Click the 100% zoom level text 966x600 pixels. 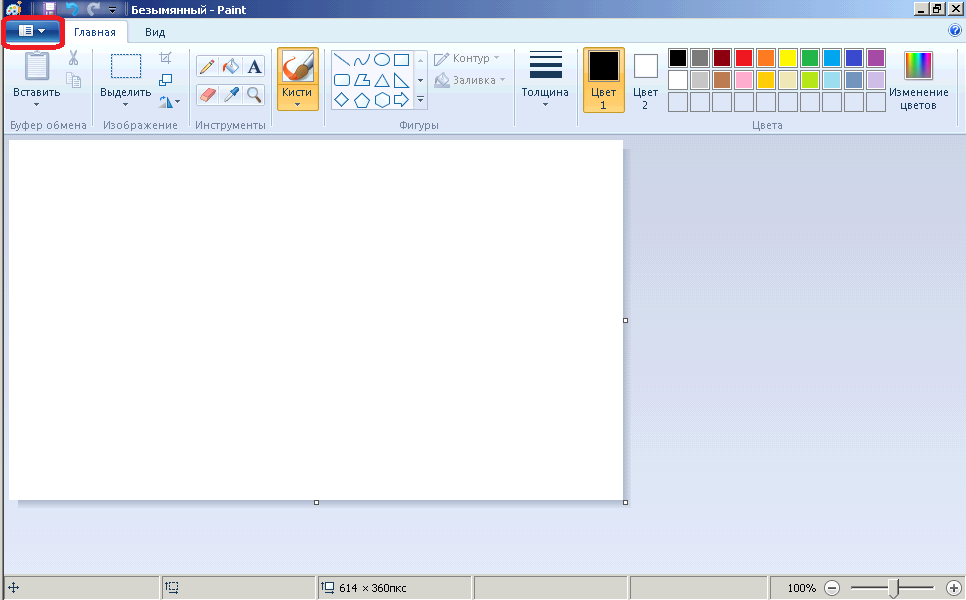pyautogui.click(x=802, y=588)
